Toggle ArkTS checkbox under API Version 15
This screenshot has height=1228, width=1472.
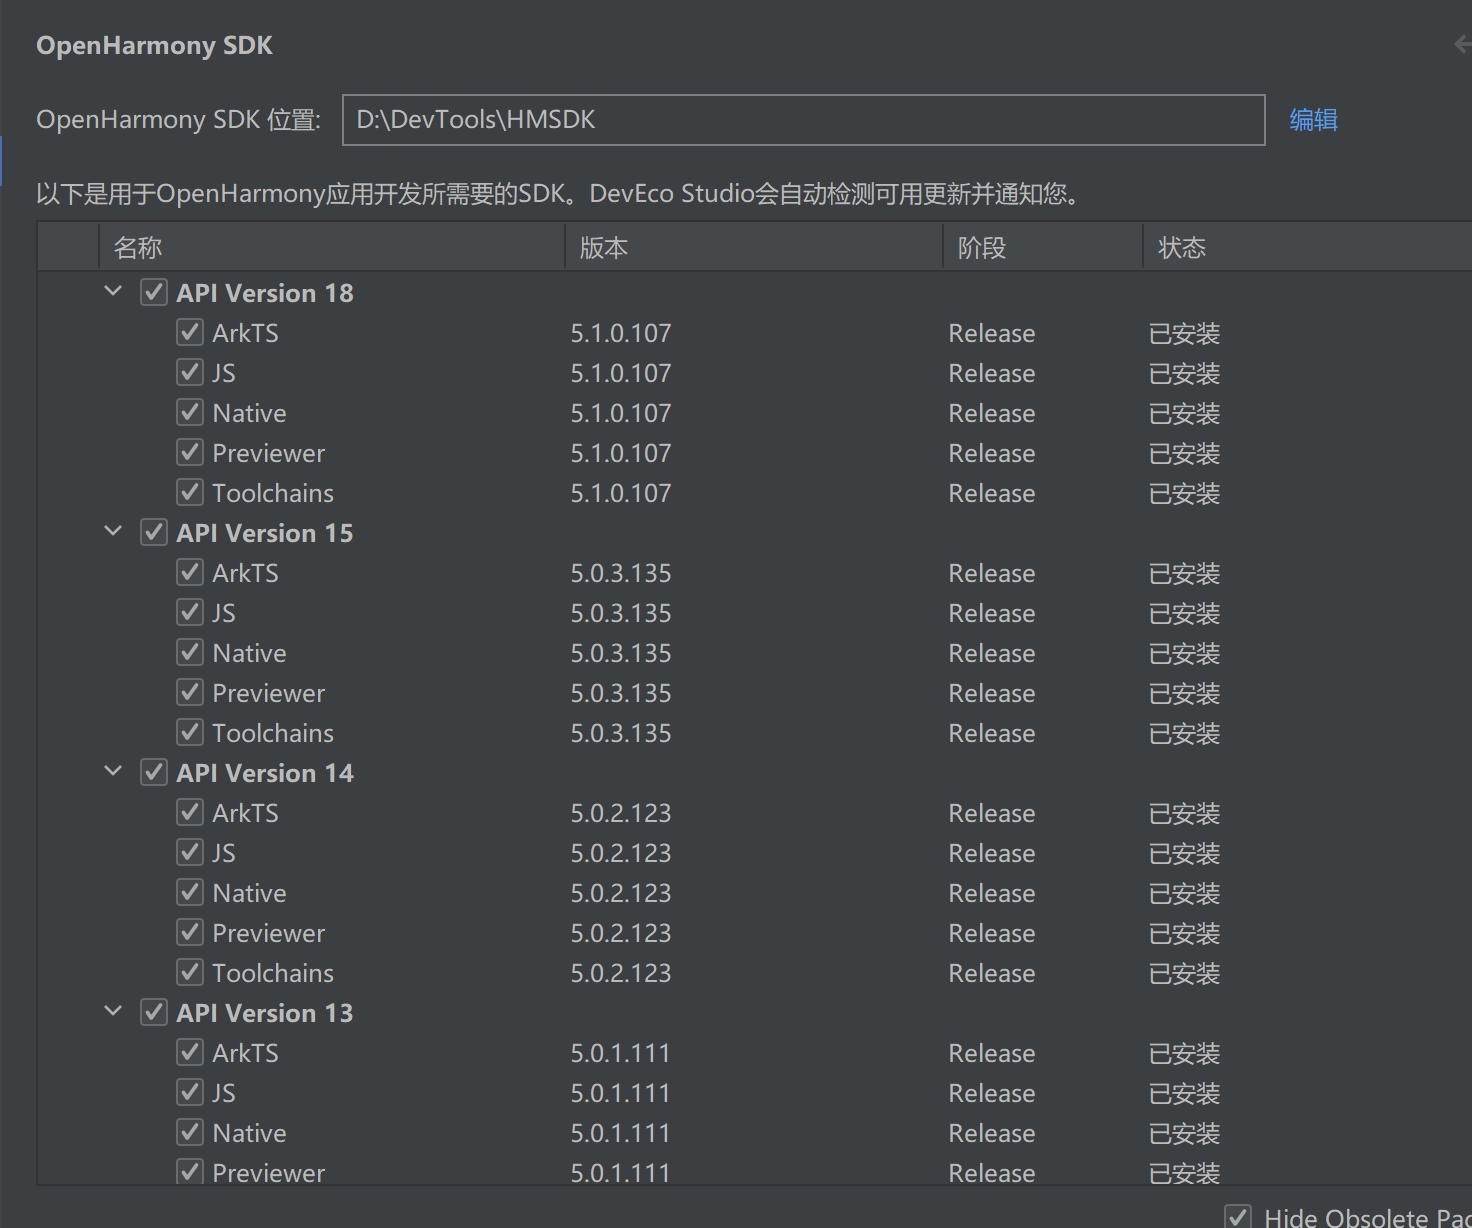[x=190, y=572]
